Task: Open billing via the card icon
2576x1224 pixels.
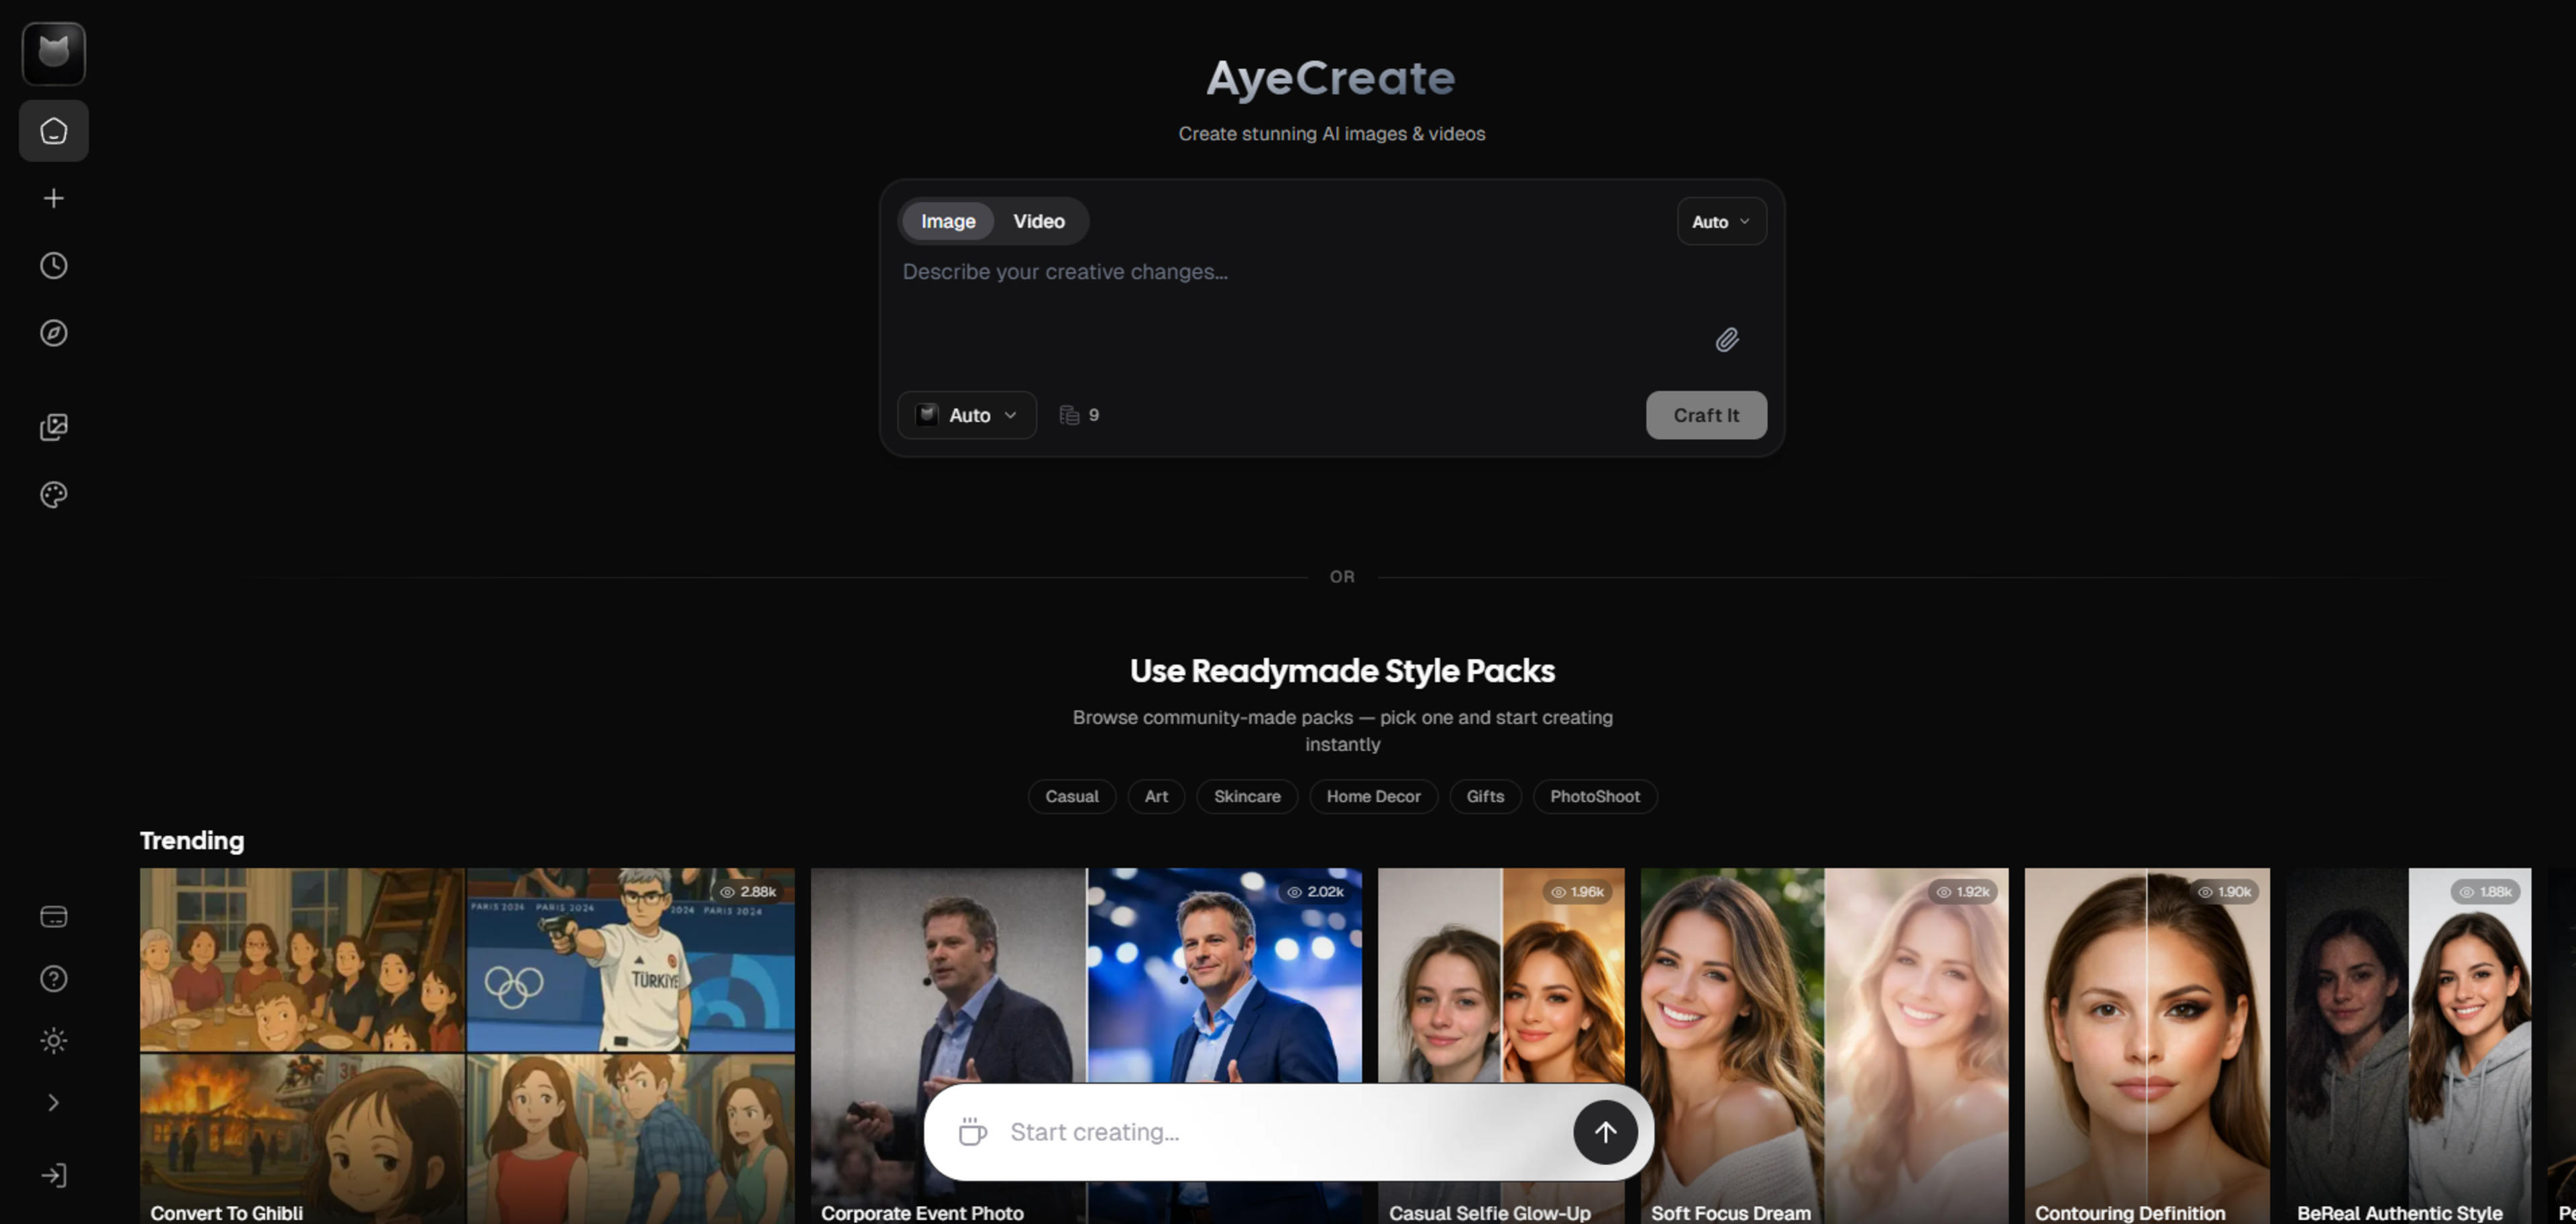Action: [x=54, y=917]
